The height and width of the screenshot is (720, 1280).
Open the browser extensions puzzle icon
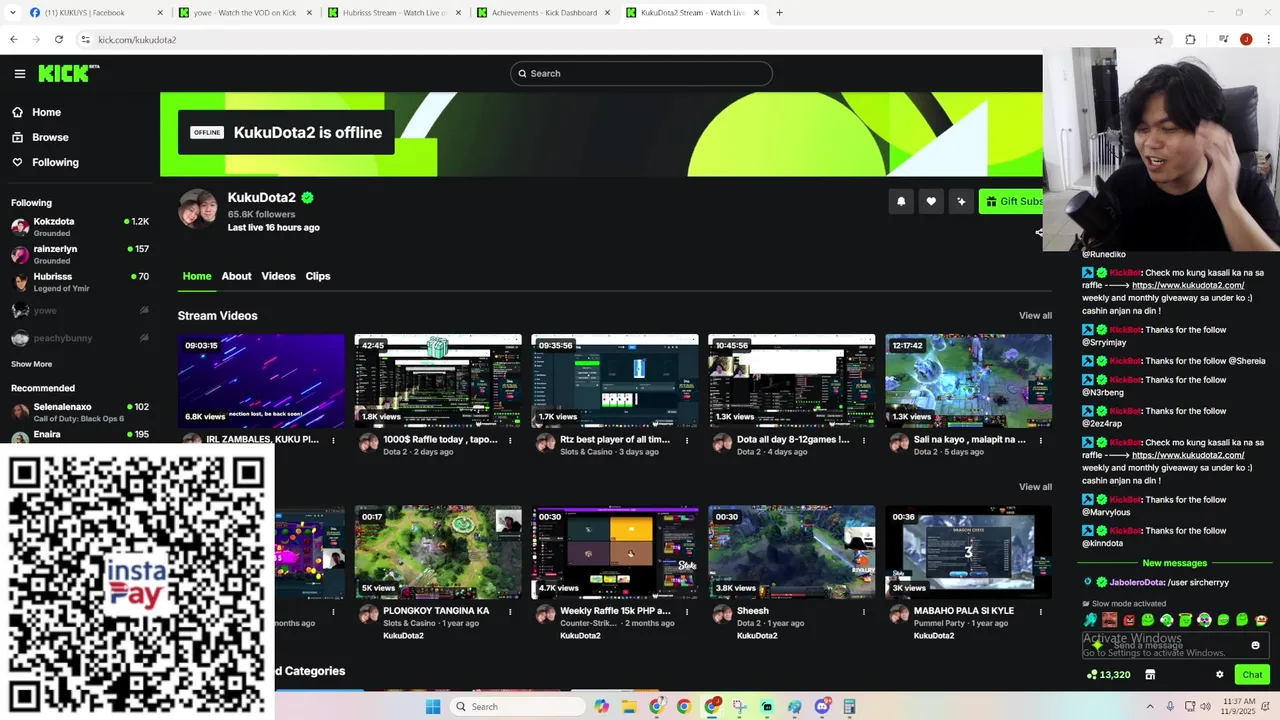(x=1190, y=39)
